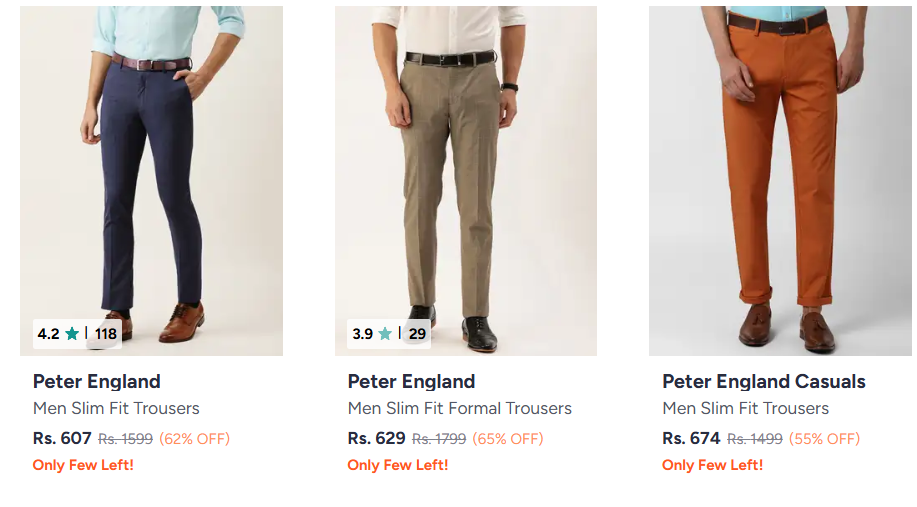917x507 pixels.
Task: Click the 29 reviews count badge
Action: click(417, 334)
